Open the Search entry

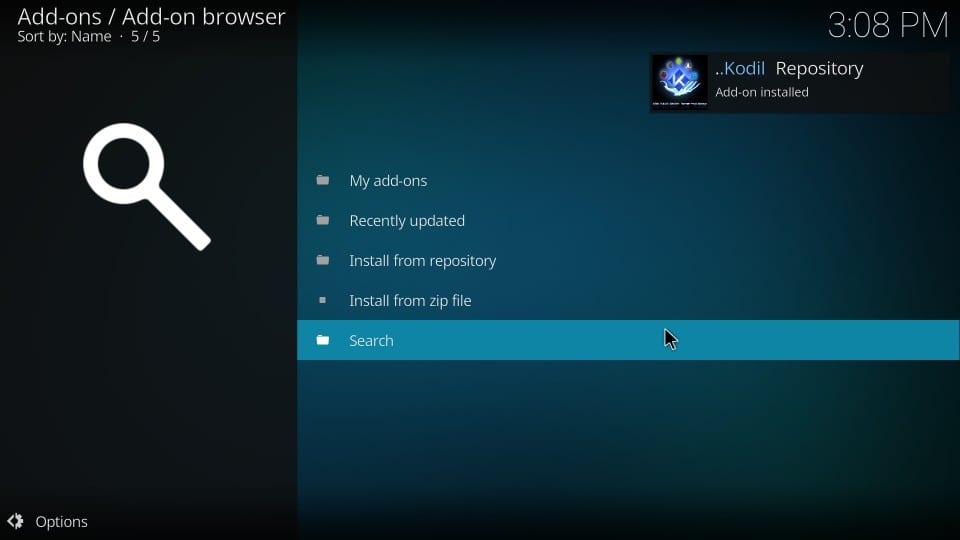(x=628, y=340)
